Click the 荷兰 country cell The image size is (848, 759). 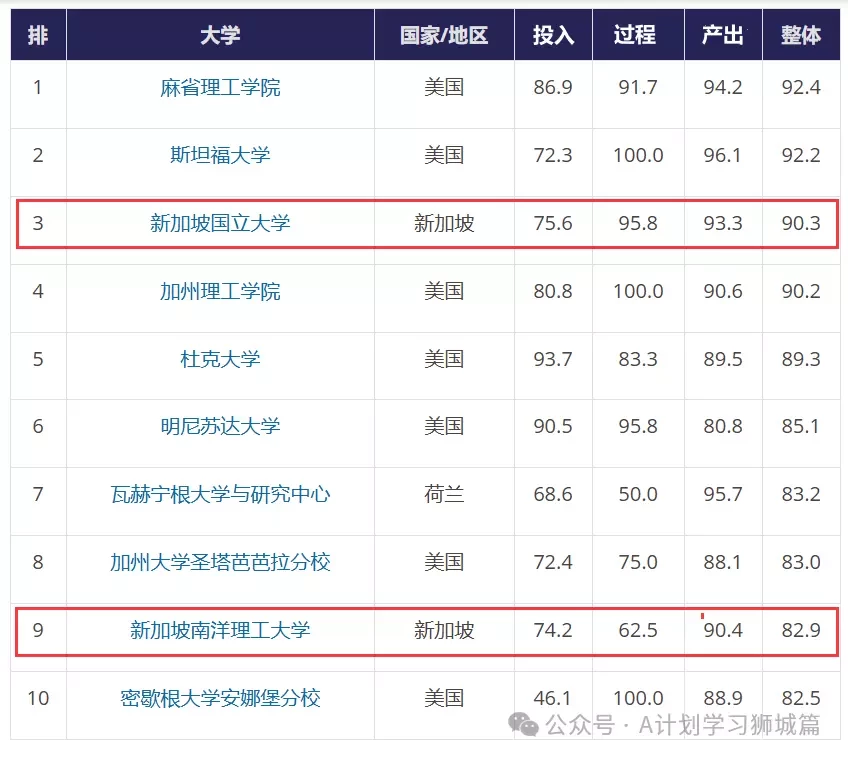point(444,494)
